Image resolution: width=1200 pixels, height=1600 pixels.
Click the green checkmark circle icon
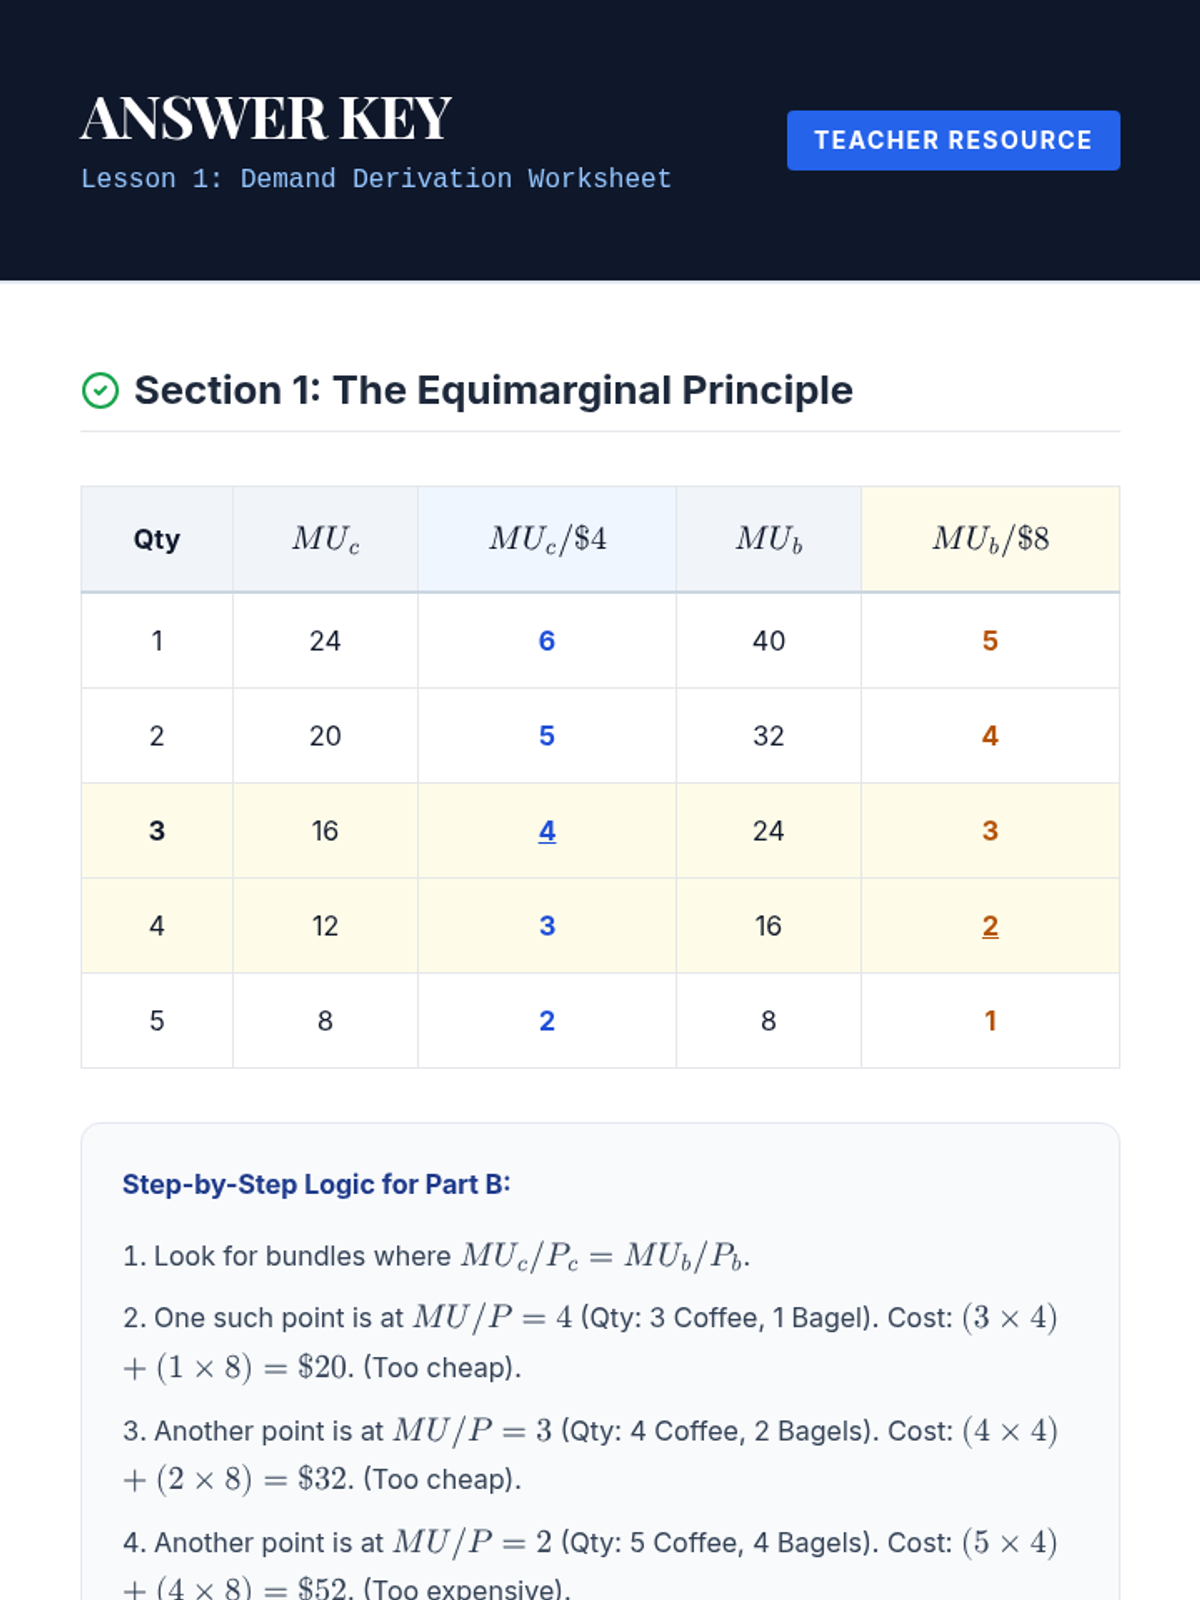(x=100, y=391)
